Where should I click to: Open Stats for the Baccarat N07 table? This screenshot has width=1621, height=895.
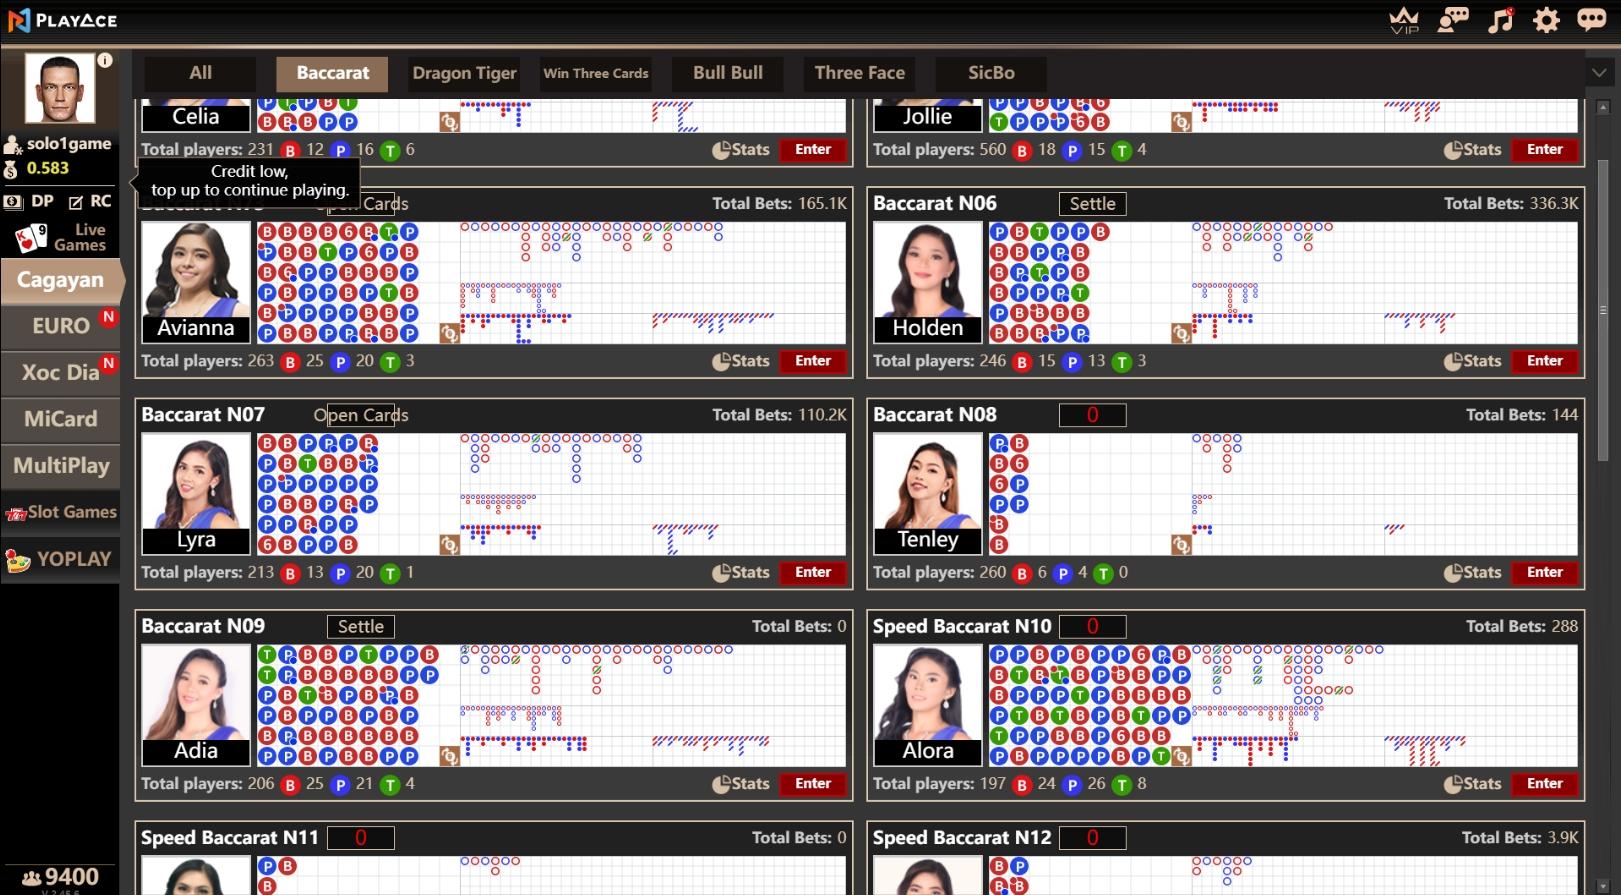click(x=741, y=572)
